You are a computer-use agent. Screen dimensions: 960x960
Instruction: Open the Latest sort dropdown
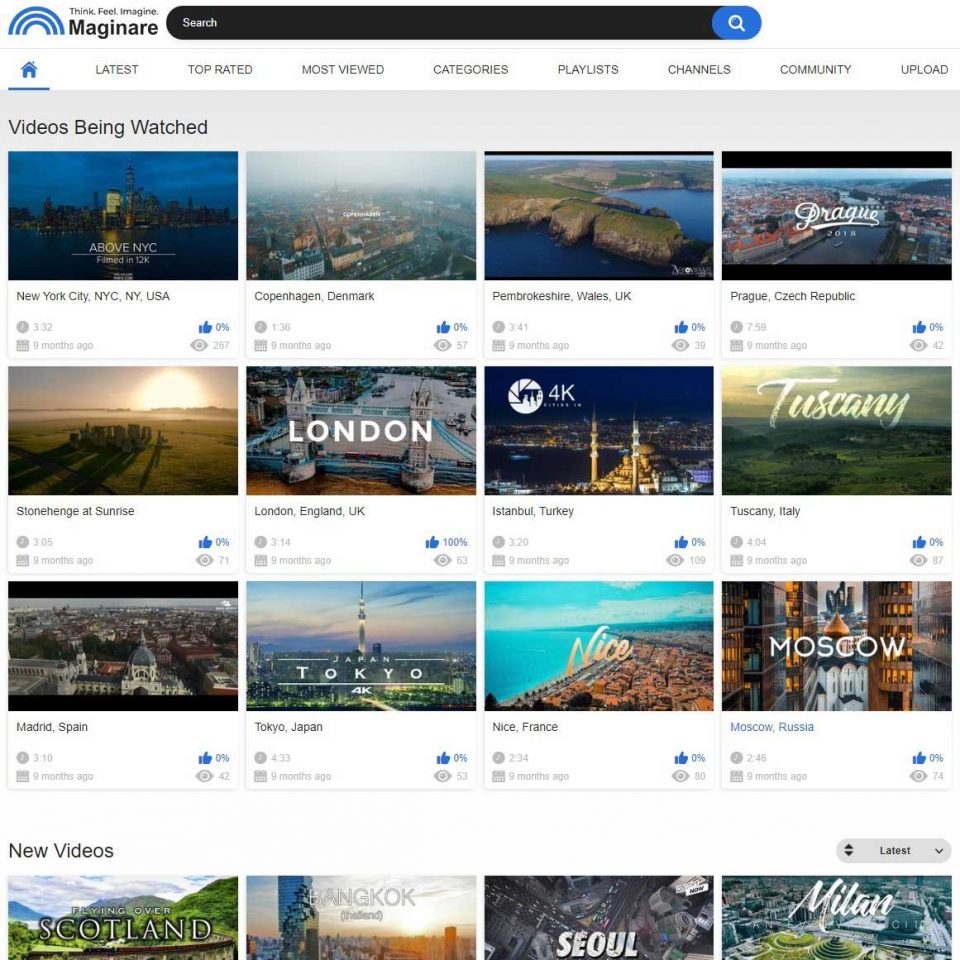[x=894, y=851]
